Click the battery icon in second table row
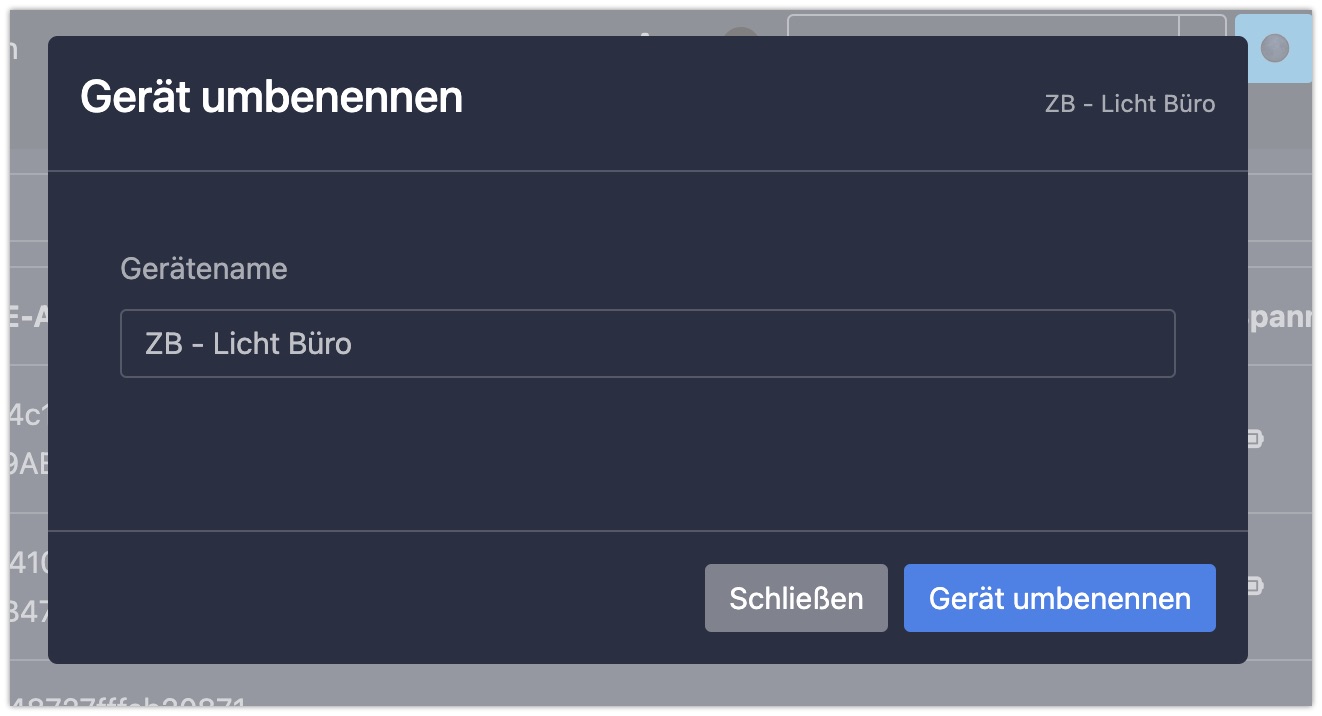The height and width of the screenshot is (716, 1322). coord(1255,586)
